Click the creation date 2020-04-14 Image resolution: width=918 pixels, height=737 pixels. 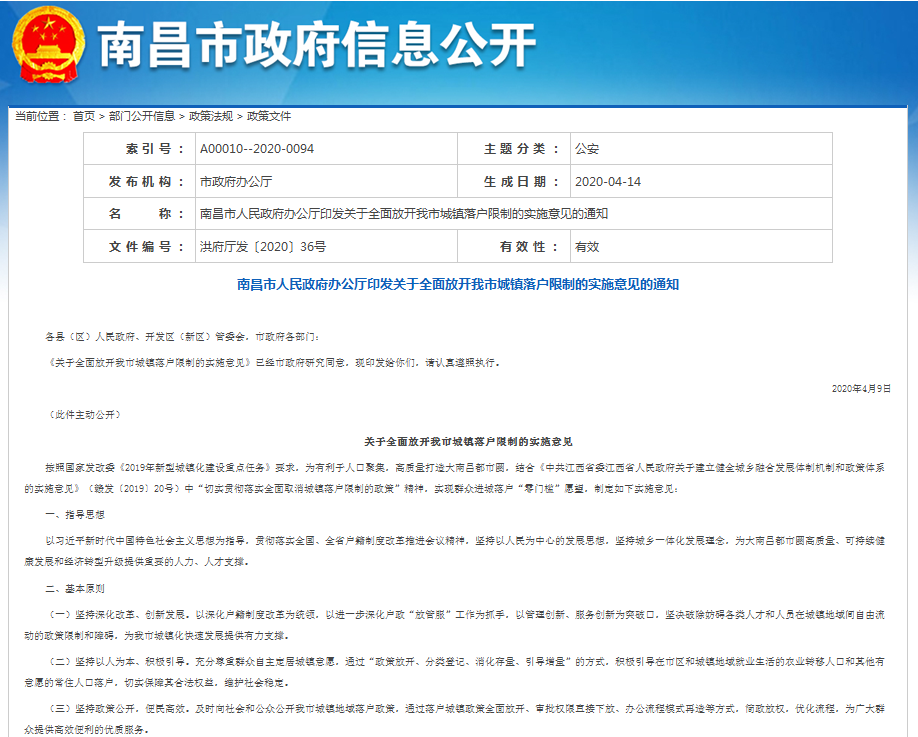point(608,182)
